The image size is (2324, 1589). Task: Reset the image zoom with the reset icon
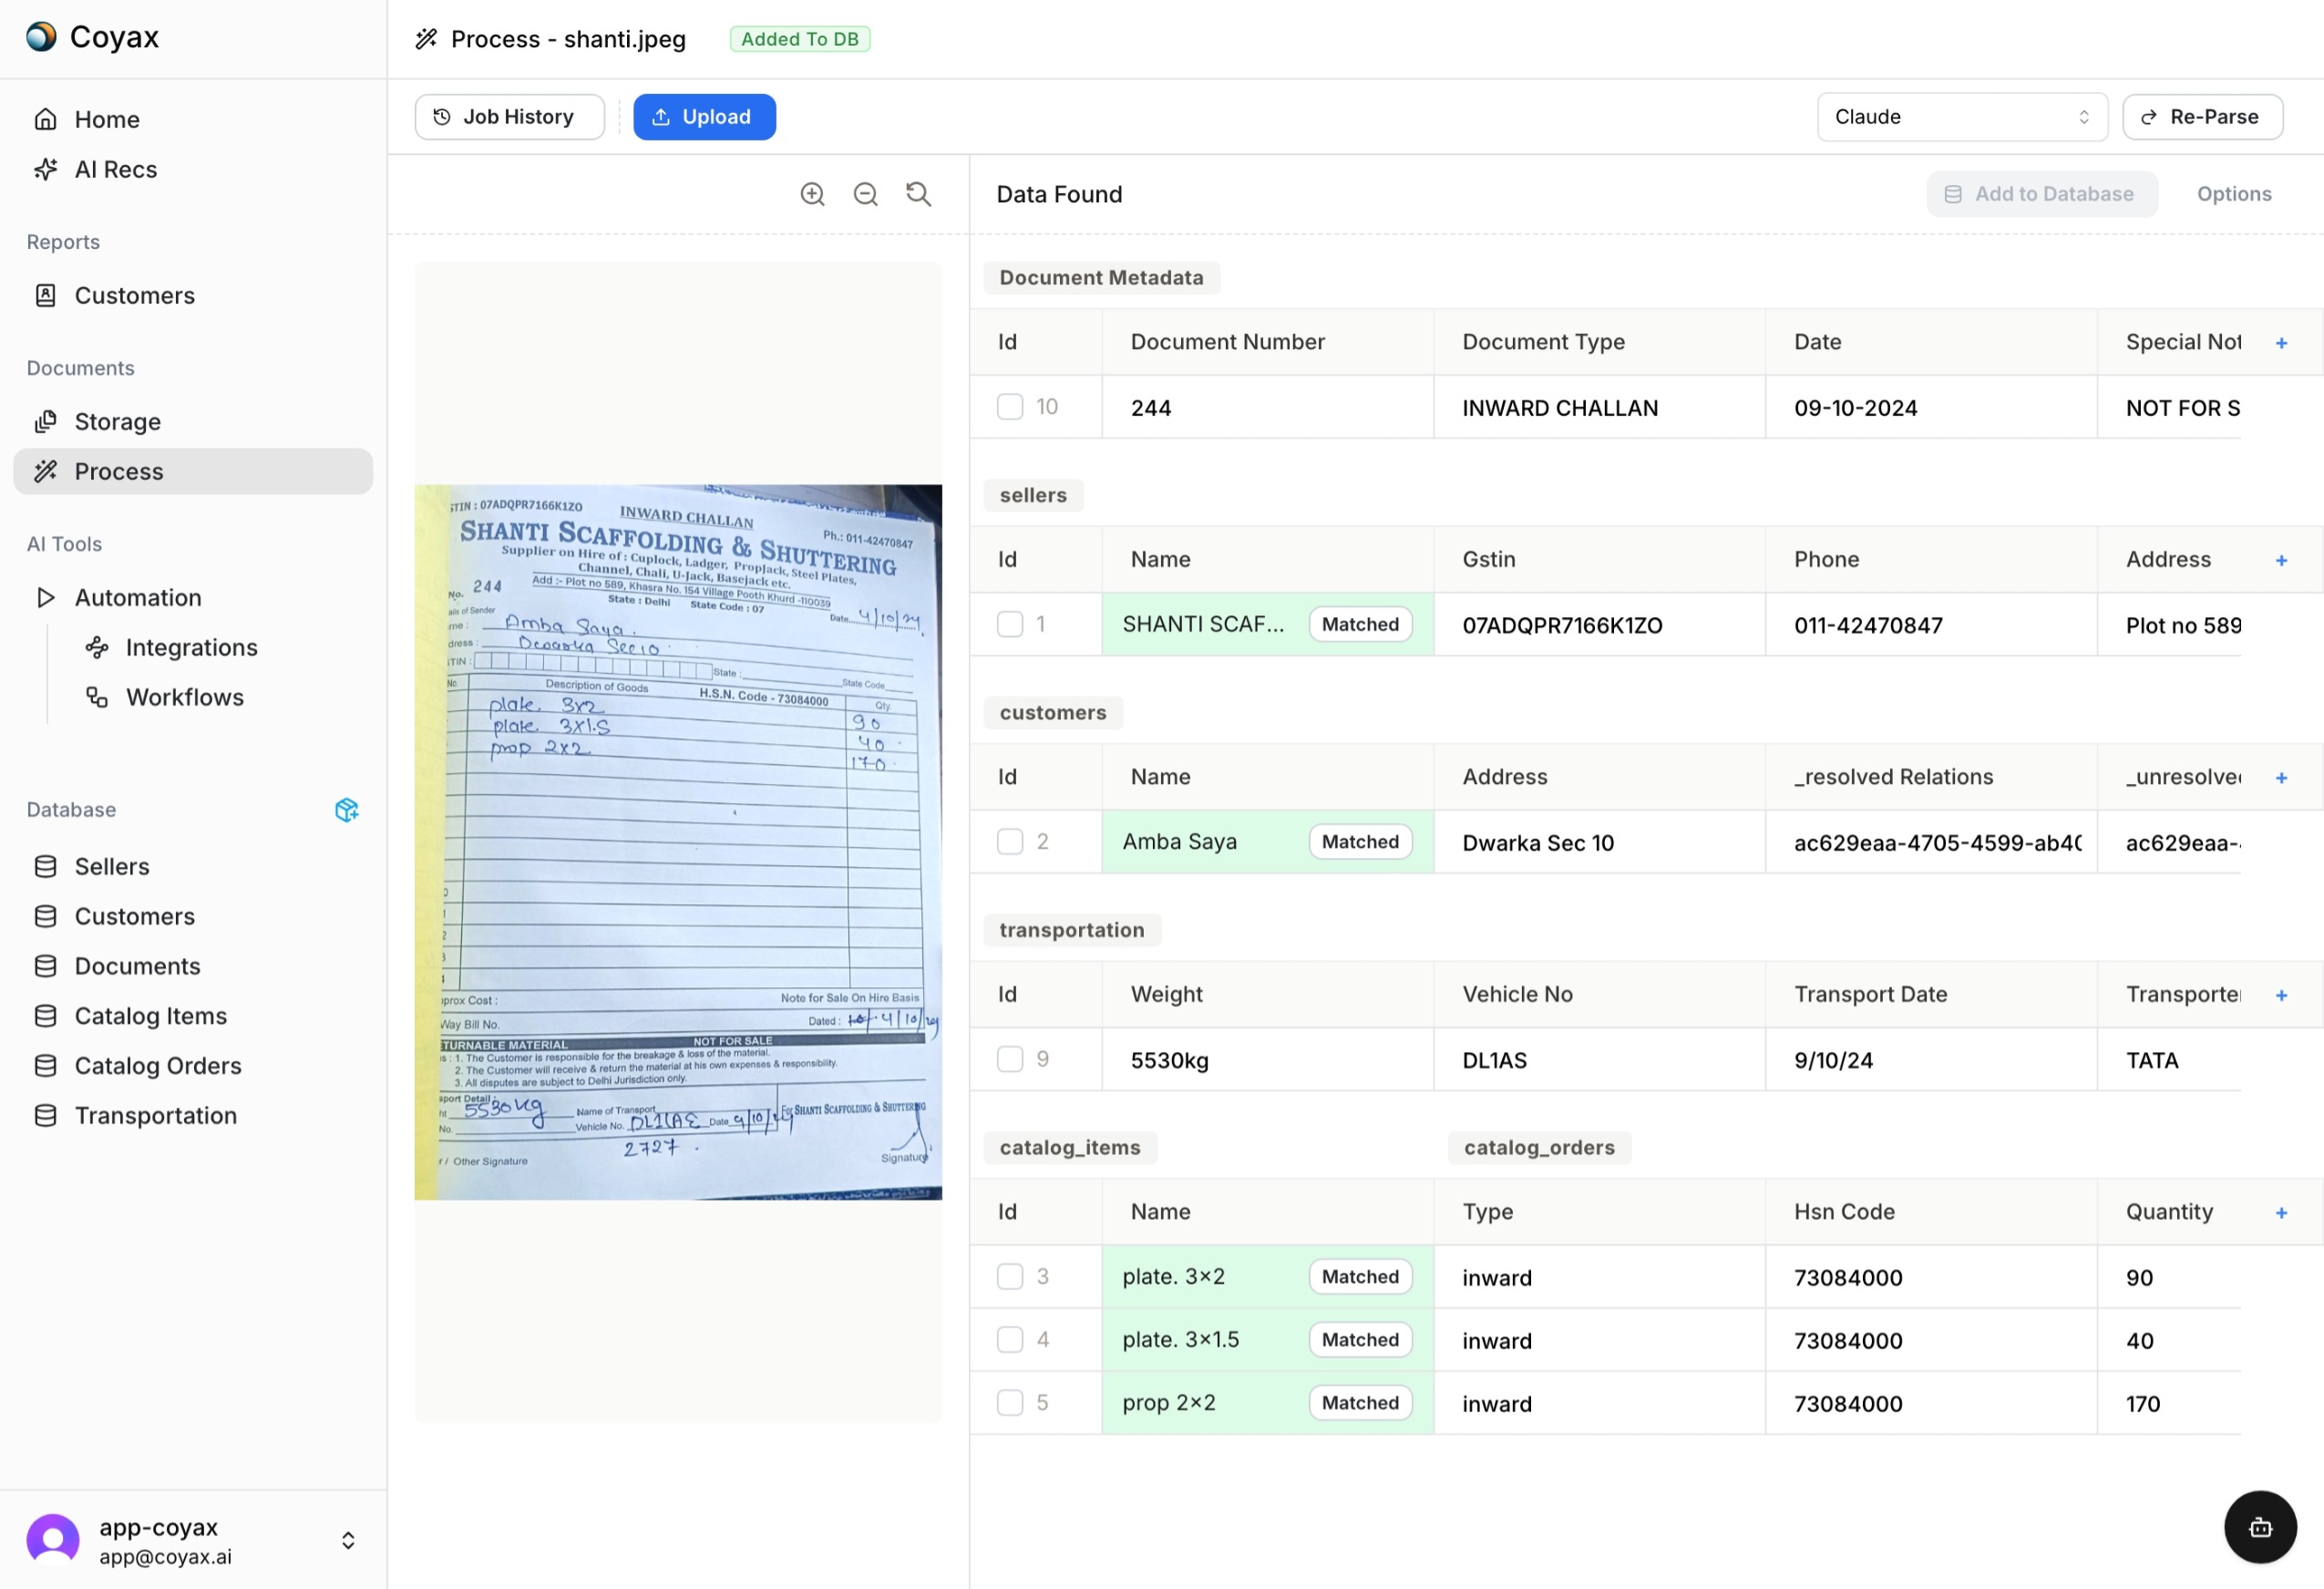pos(918,194)
